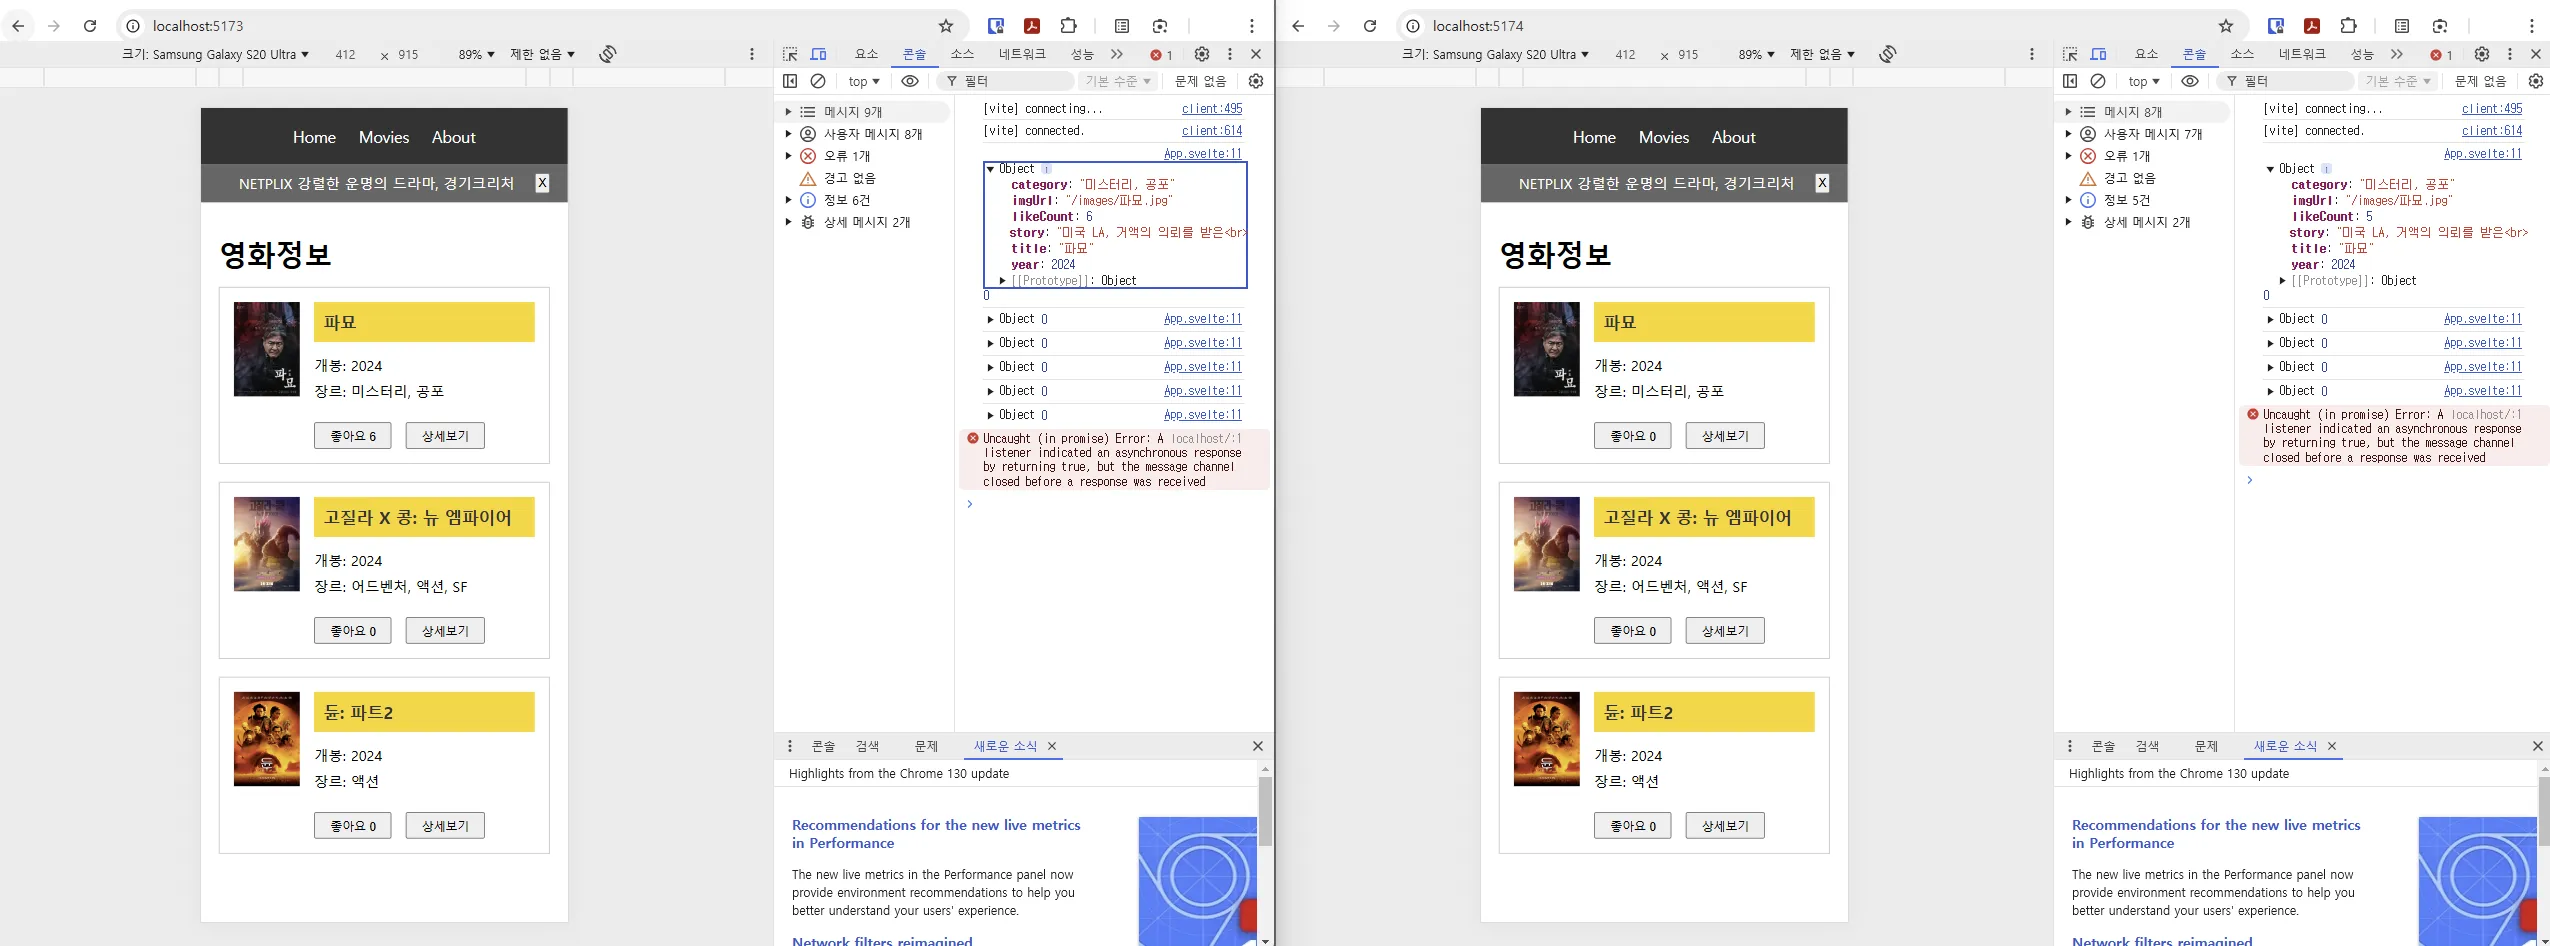Toggle device toolbar in left window DevTools
The width and height of the screenshot is (2550, 946).
[x=818, y=54]
